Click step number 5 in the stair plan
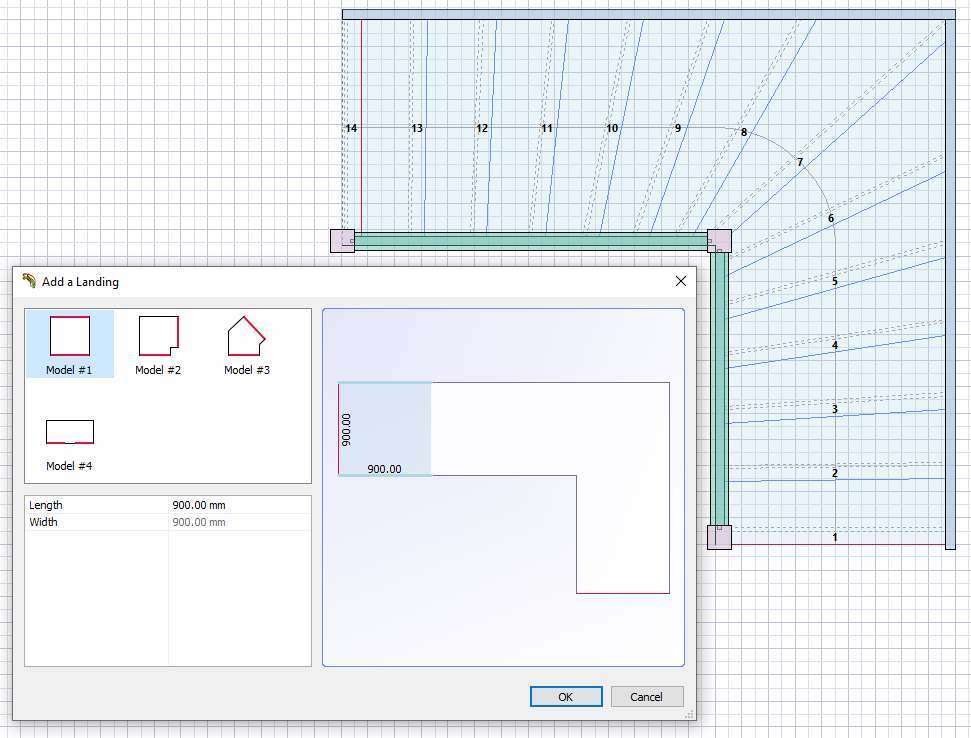This screenshot has width=971, height=738. point(835,282)
